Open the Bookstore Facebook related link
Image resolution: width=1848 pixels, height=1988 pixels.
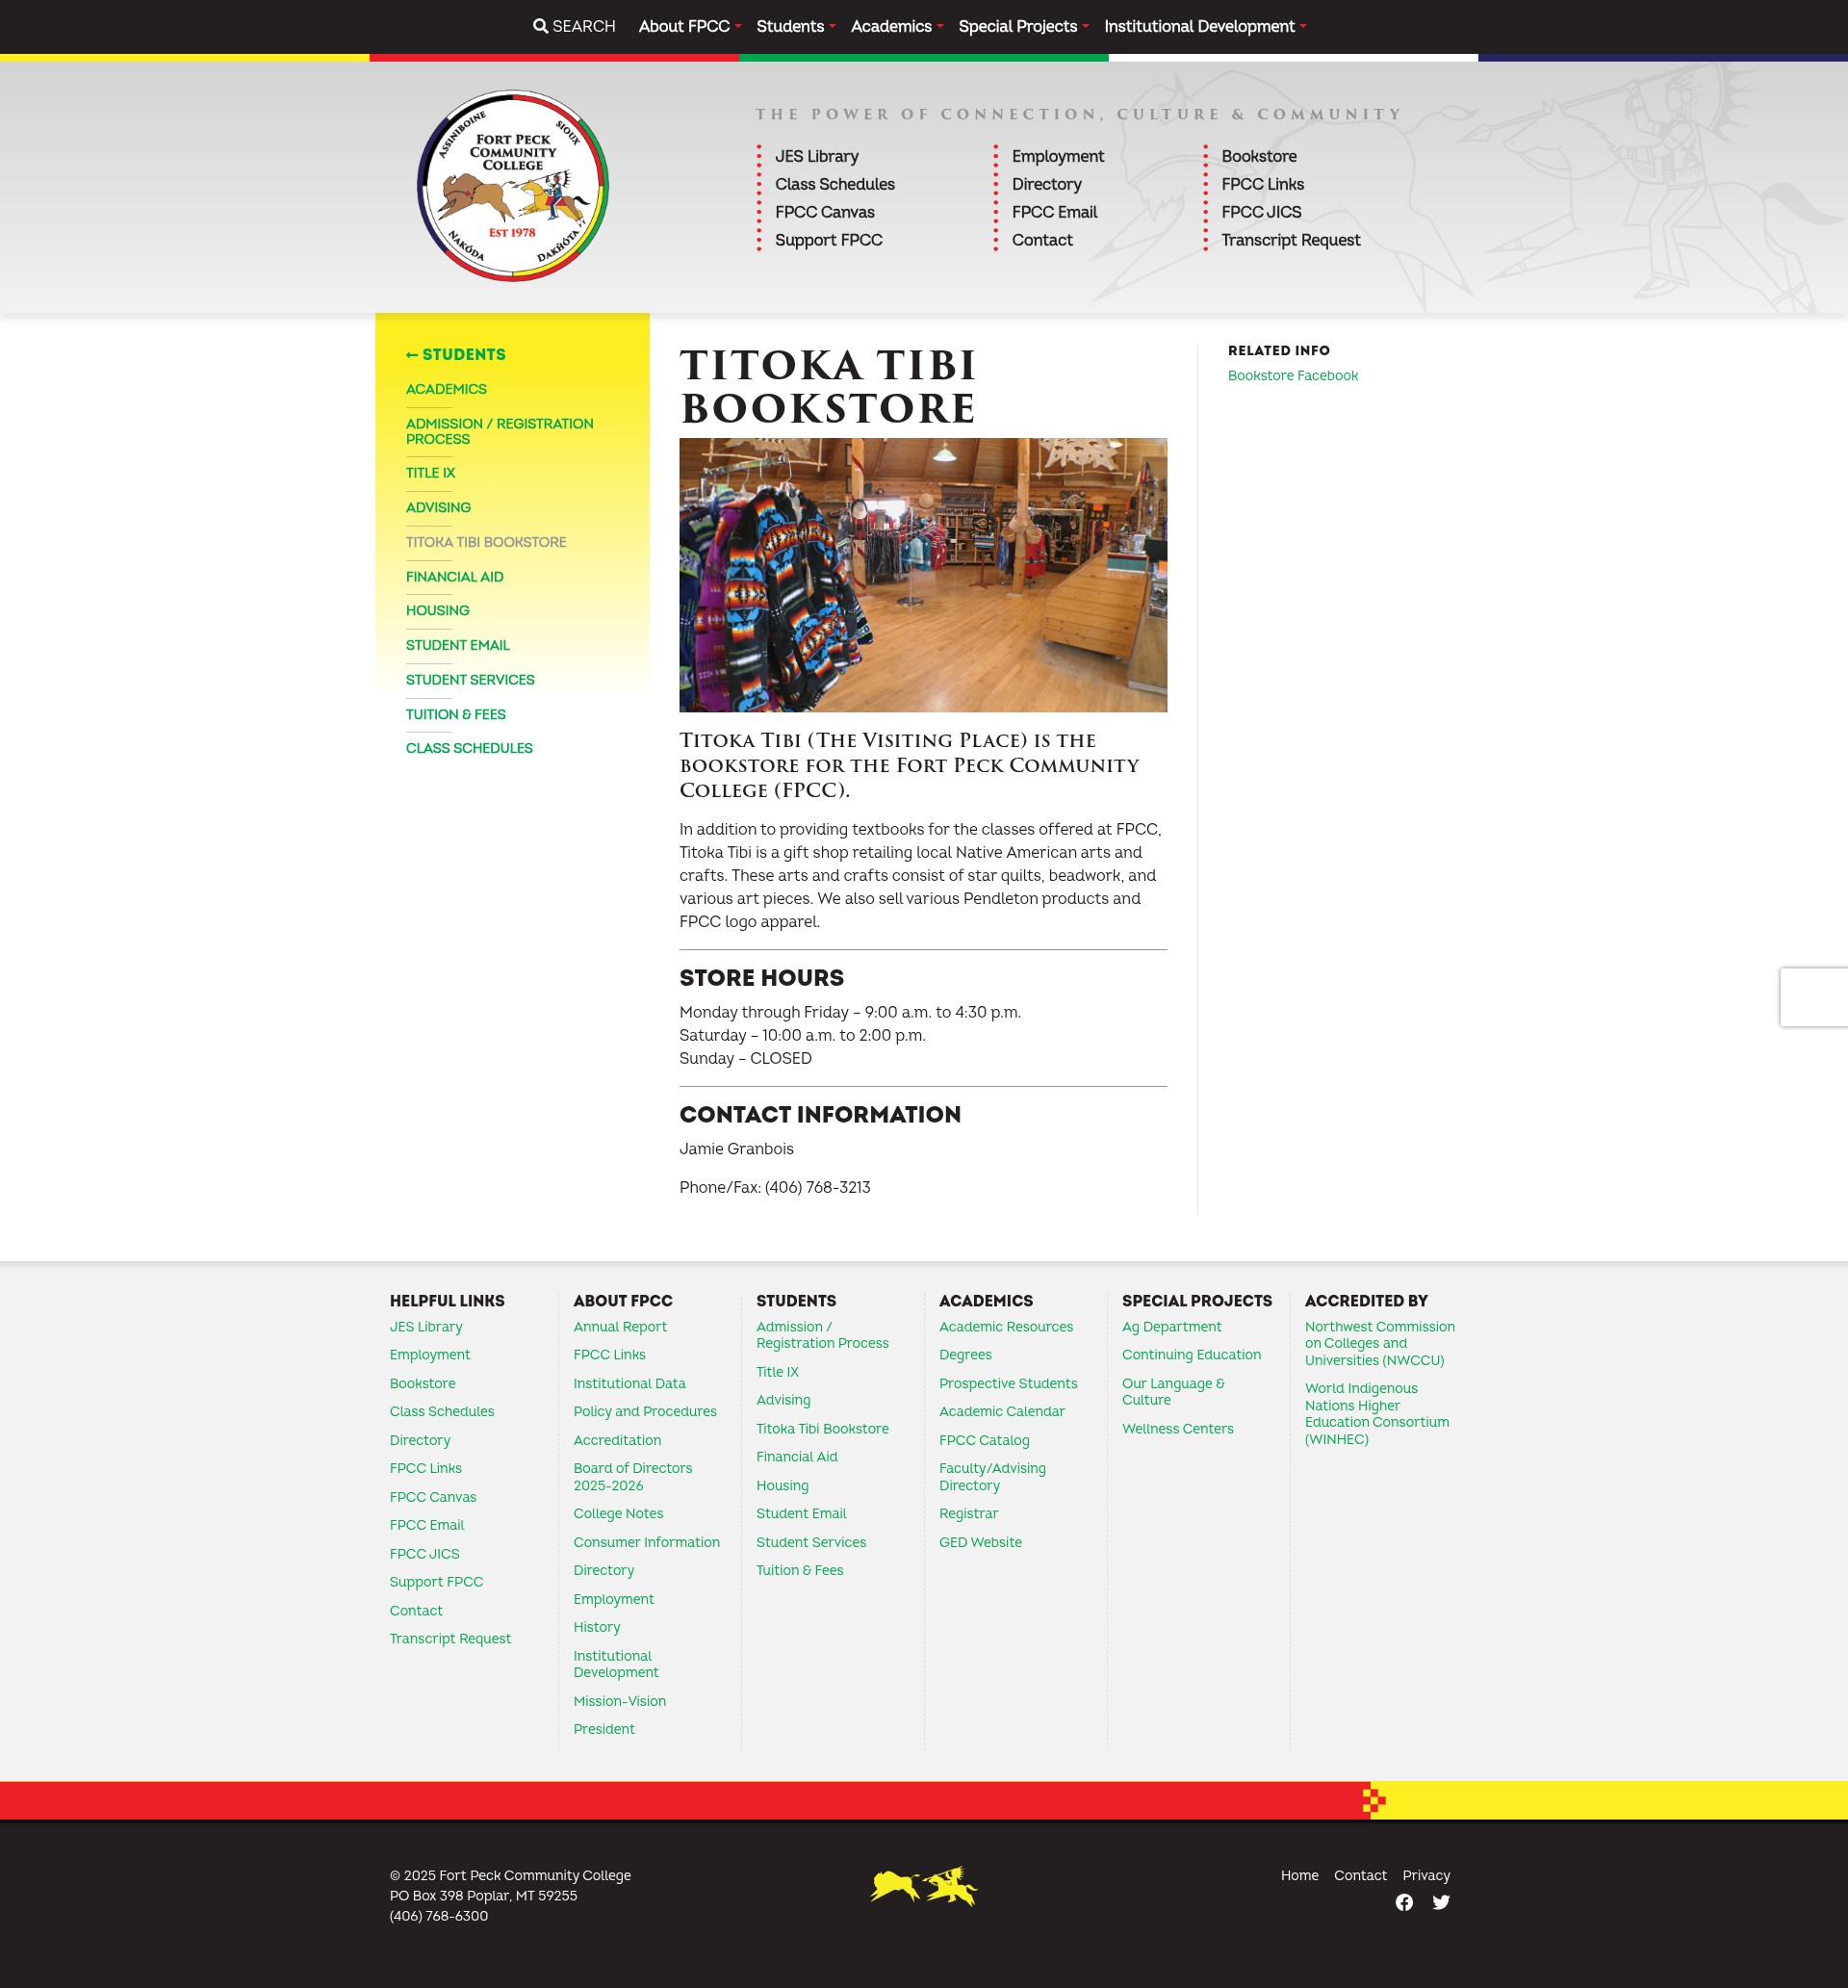[1292, 376]
